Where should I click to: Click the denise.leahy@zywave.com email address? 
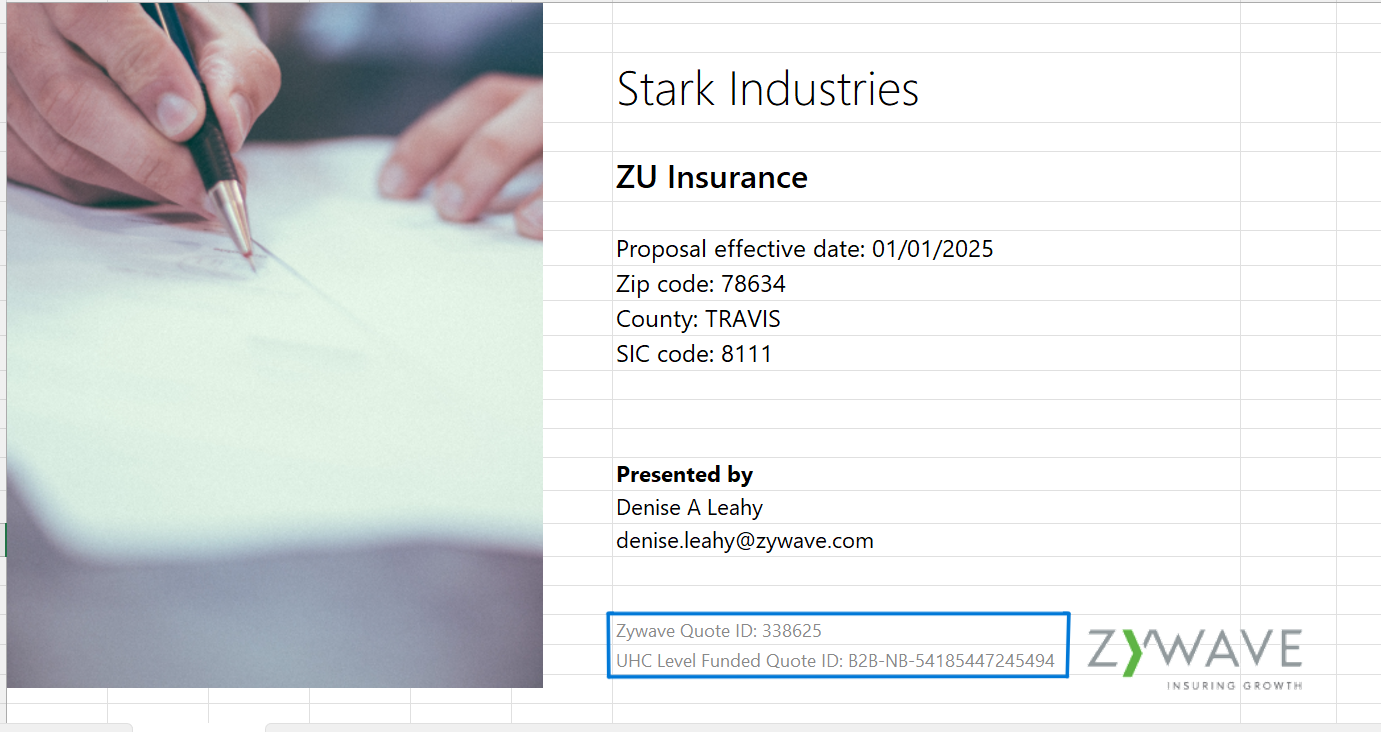click(744, 541)
